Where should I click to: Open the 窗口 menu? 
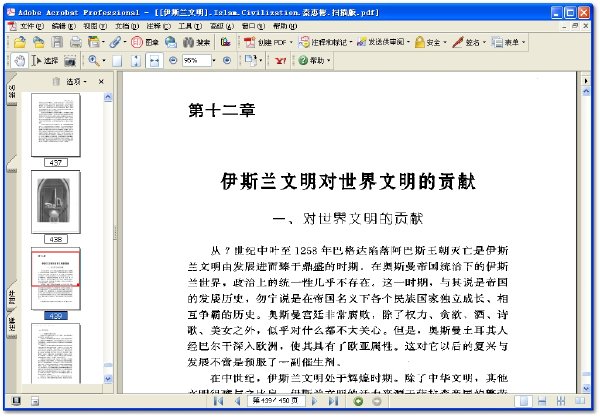253,26
